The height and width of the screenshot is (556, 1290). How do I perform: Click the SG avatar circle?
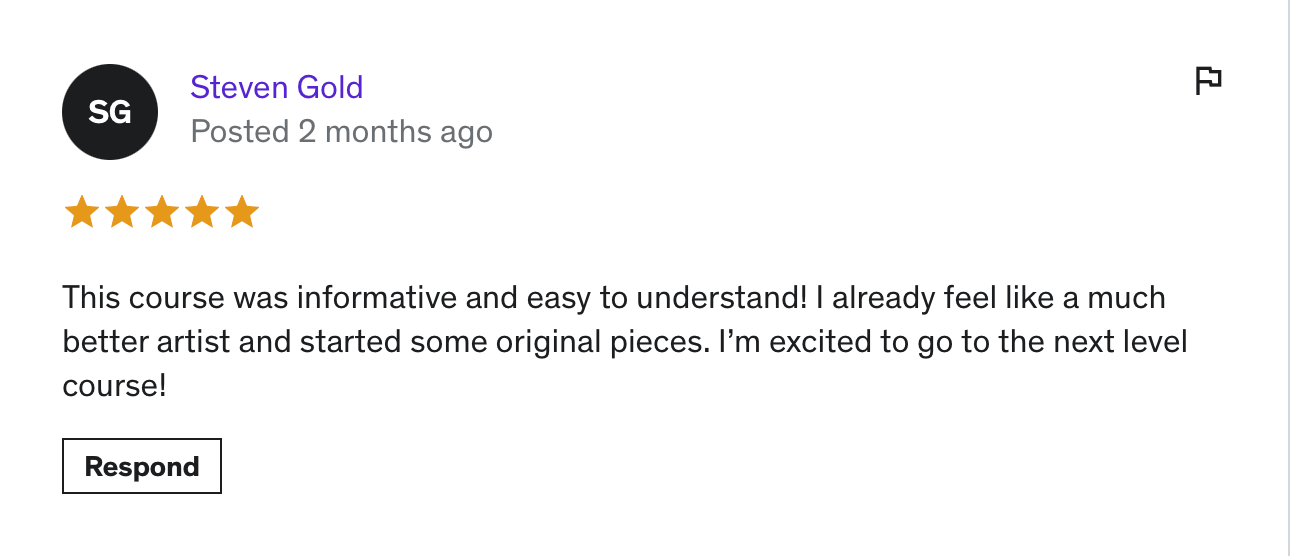(x=110, y=112)
